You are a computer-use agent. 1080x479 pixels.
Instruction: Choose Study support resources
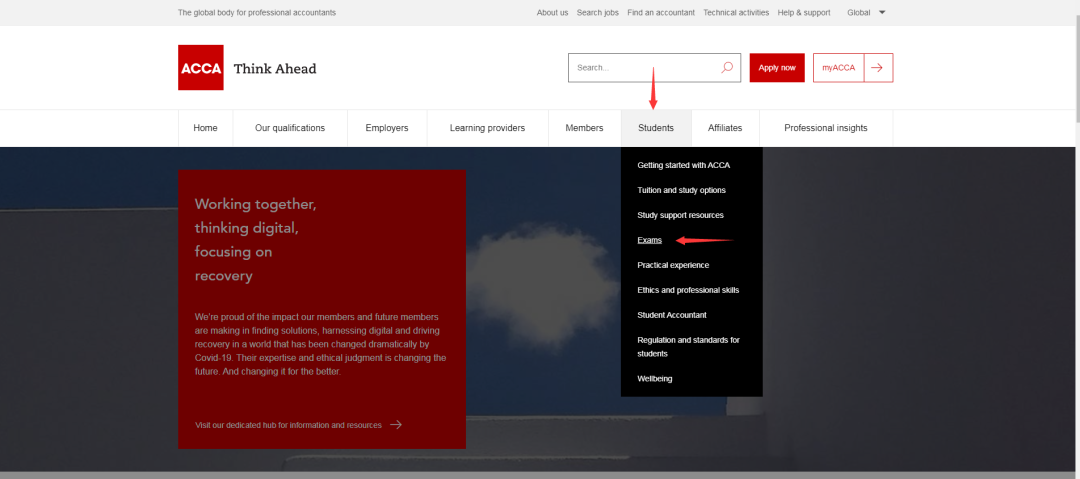click(681, 215)
